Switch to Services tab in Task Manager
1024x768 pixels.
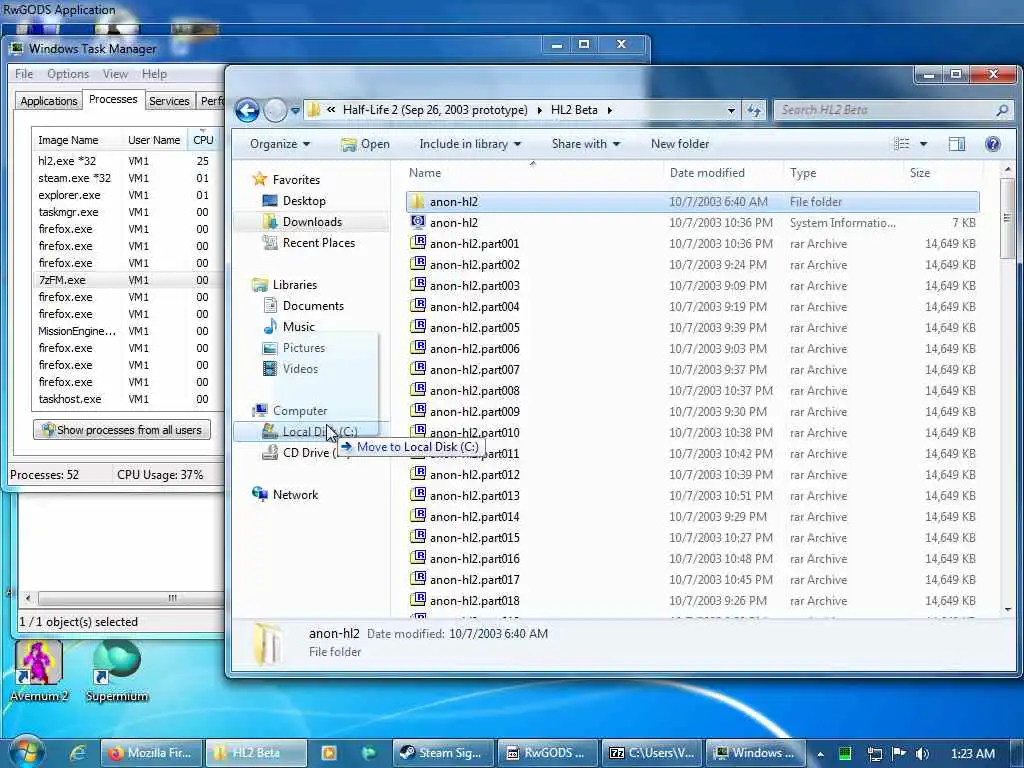pos(169,101)
